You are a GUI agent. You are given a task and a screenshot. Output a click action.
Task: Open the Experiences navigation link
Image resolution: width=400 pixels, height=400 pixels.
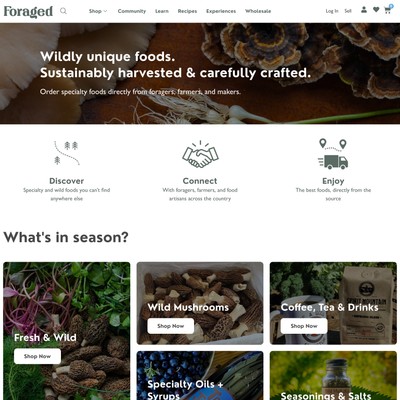pyautogui.click(x=221, y=11)
